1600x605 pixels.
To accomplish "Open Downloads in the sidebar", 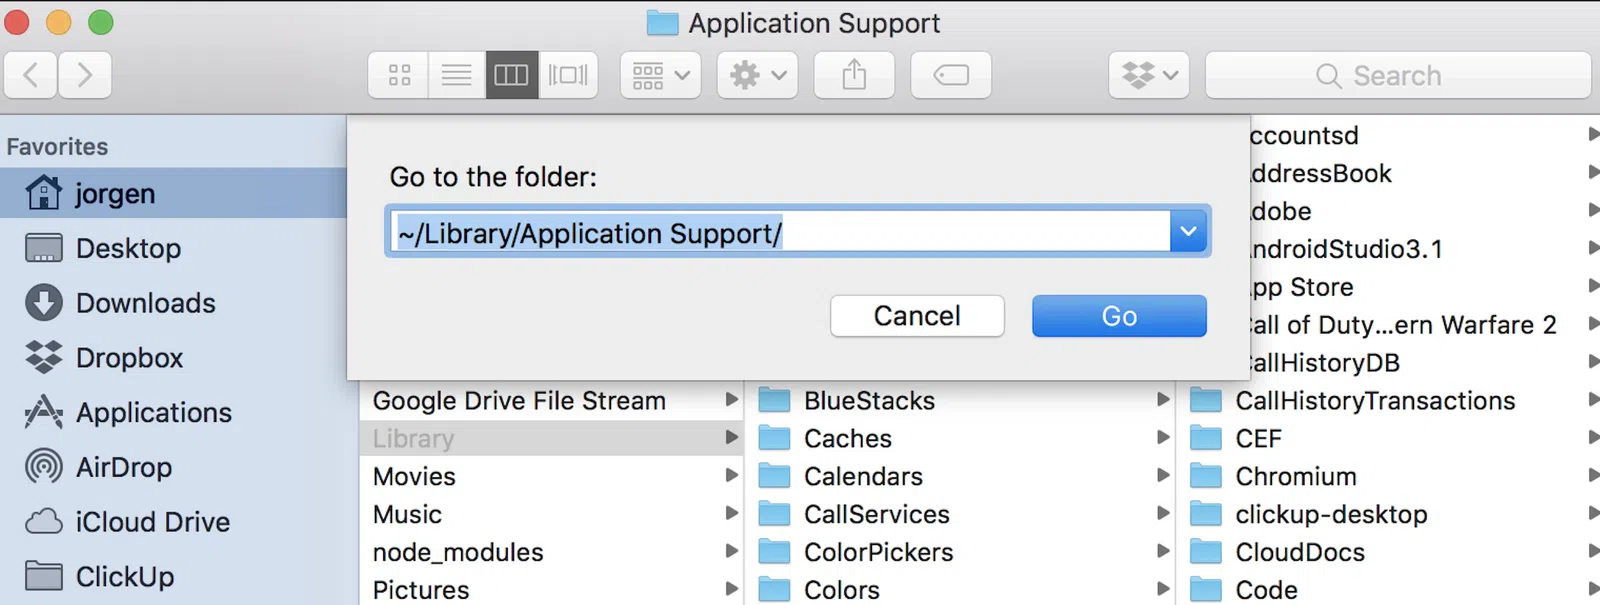I will click(145, 303).
